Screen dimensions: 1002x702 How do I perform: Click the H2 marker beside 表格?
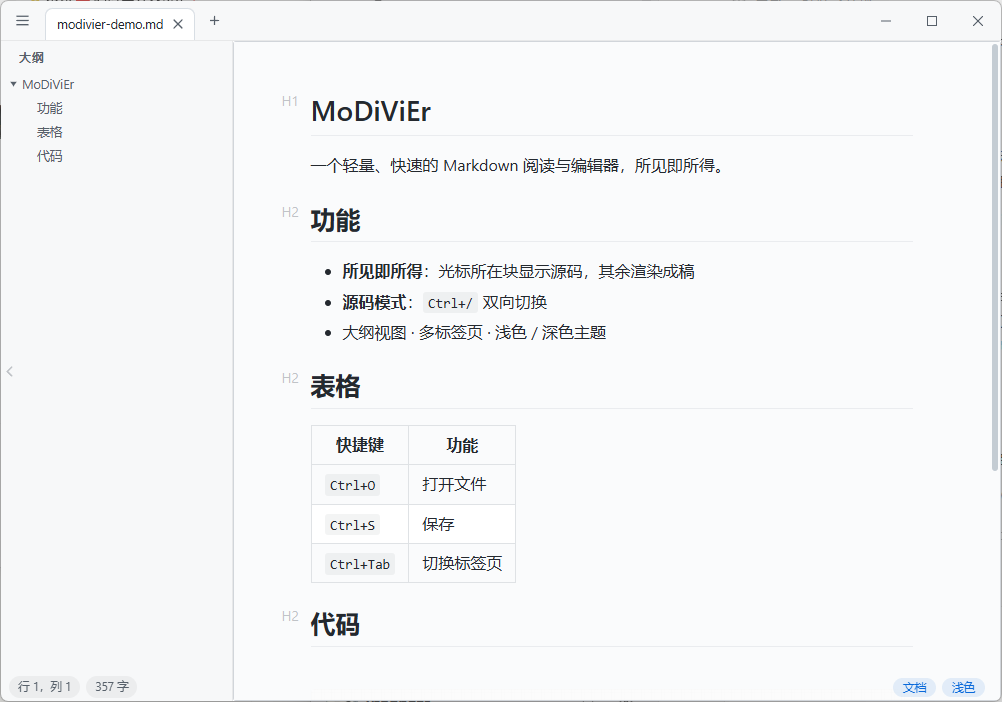point(290,378)
